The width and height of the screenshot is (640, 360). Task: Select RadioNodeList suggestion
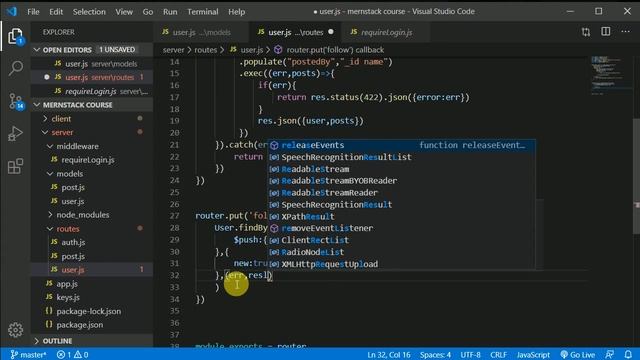402,252
